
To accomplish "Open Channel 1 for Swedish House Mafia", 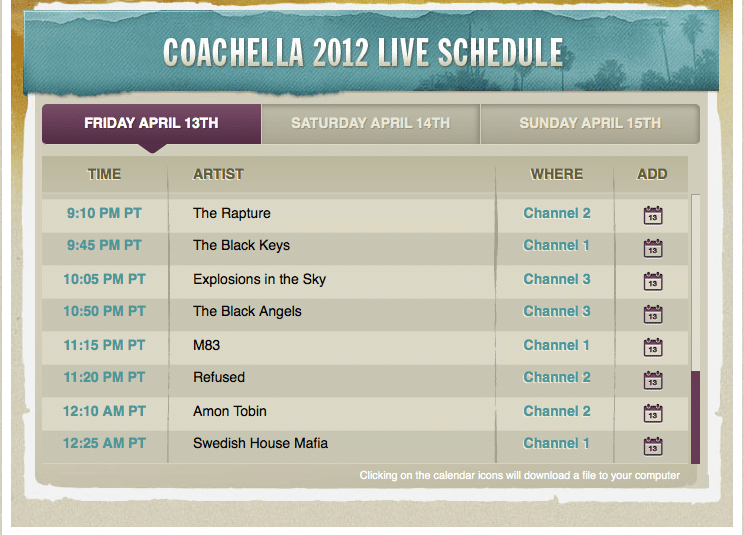I will [x=556, y=443].
